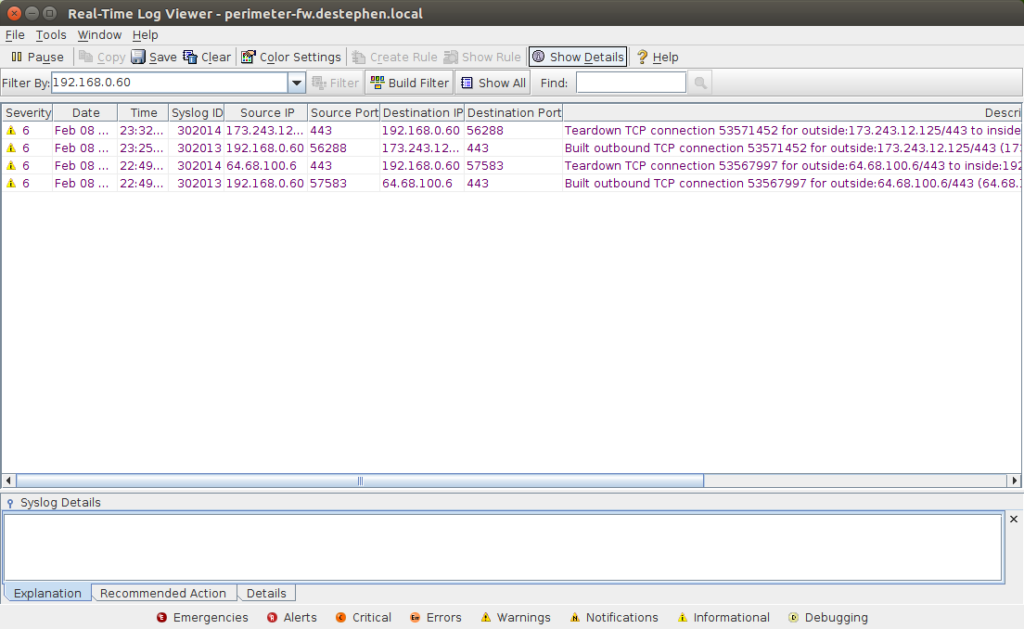Sort by the Destination IP column header

pos(422,112)
